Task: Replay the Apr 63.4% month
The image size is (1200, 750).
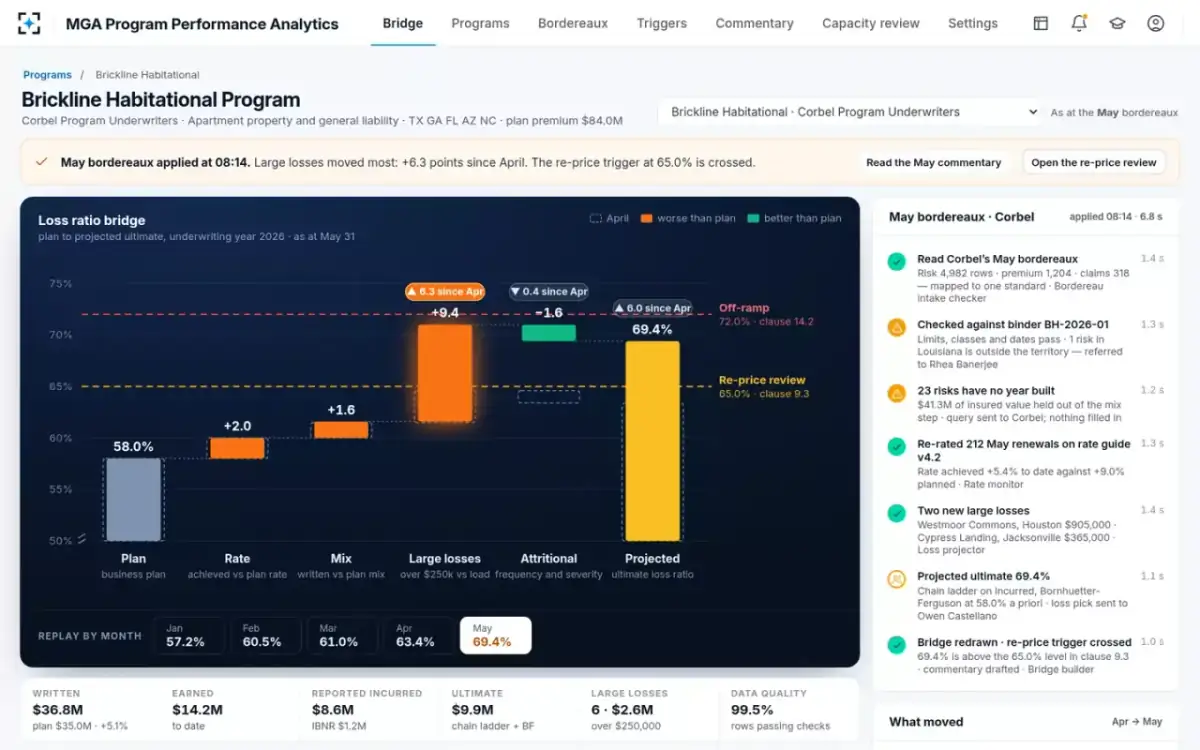Action: 419,636
